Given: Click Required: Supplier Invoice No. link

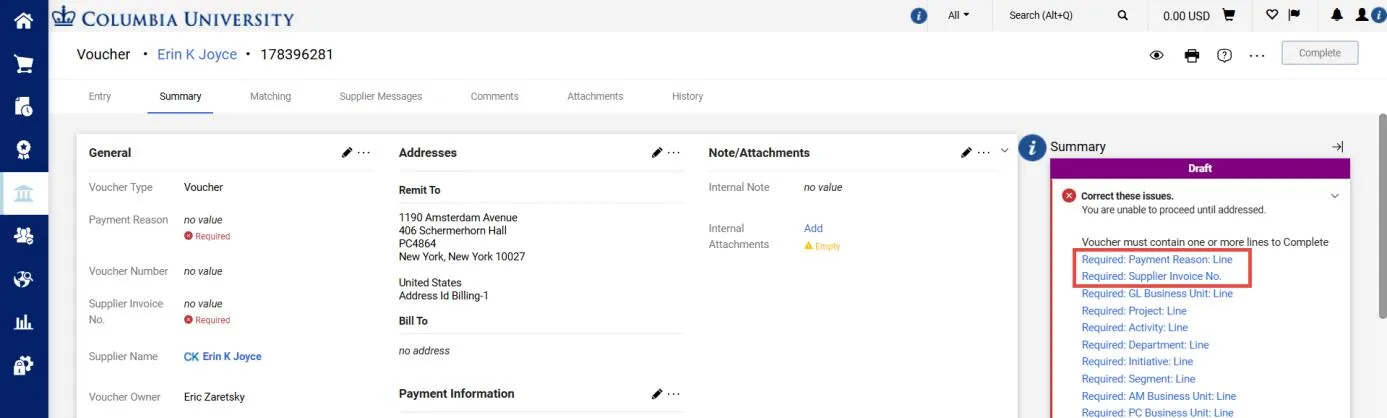Looking at the screenshot, I should 1151,276.
